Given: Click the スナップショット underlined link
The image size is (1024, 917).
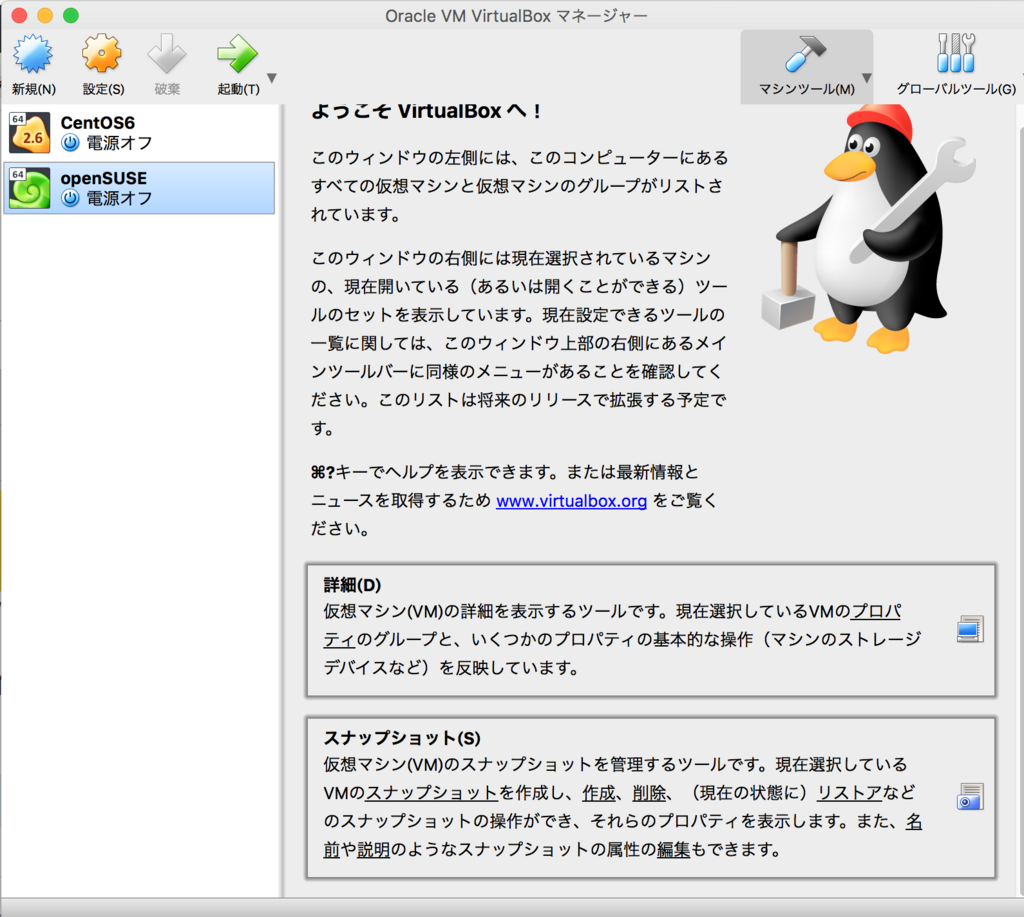Looking at the screenshot, I should click(x=432, y=793).
